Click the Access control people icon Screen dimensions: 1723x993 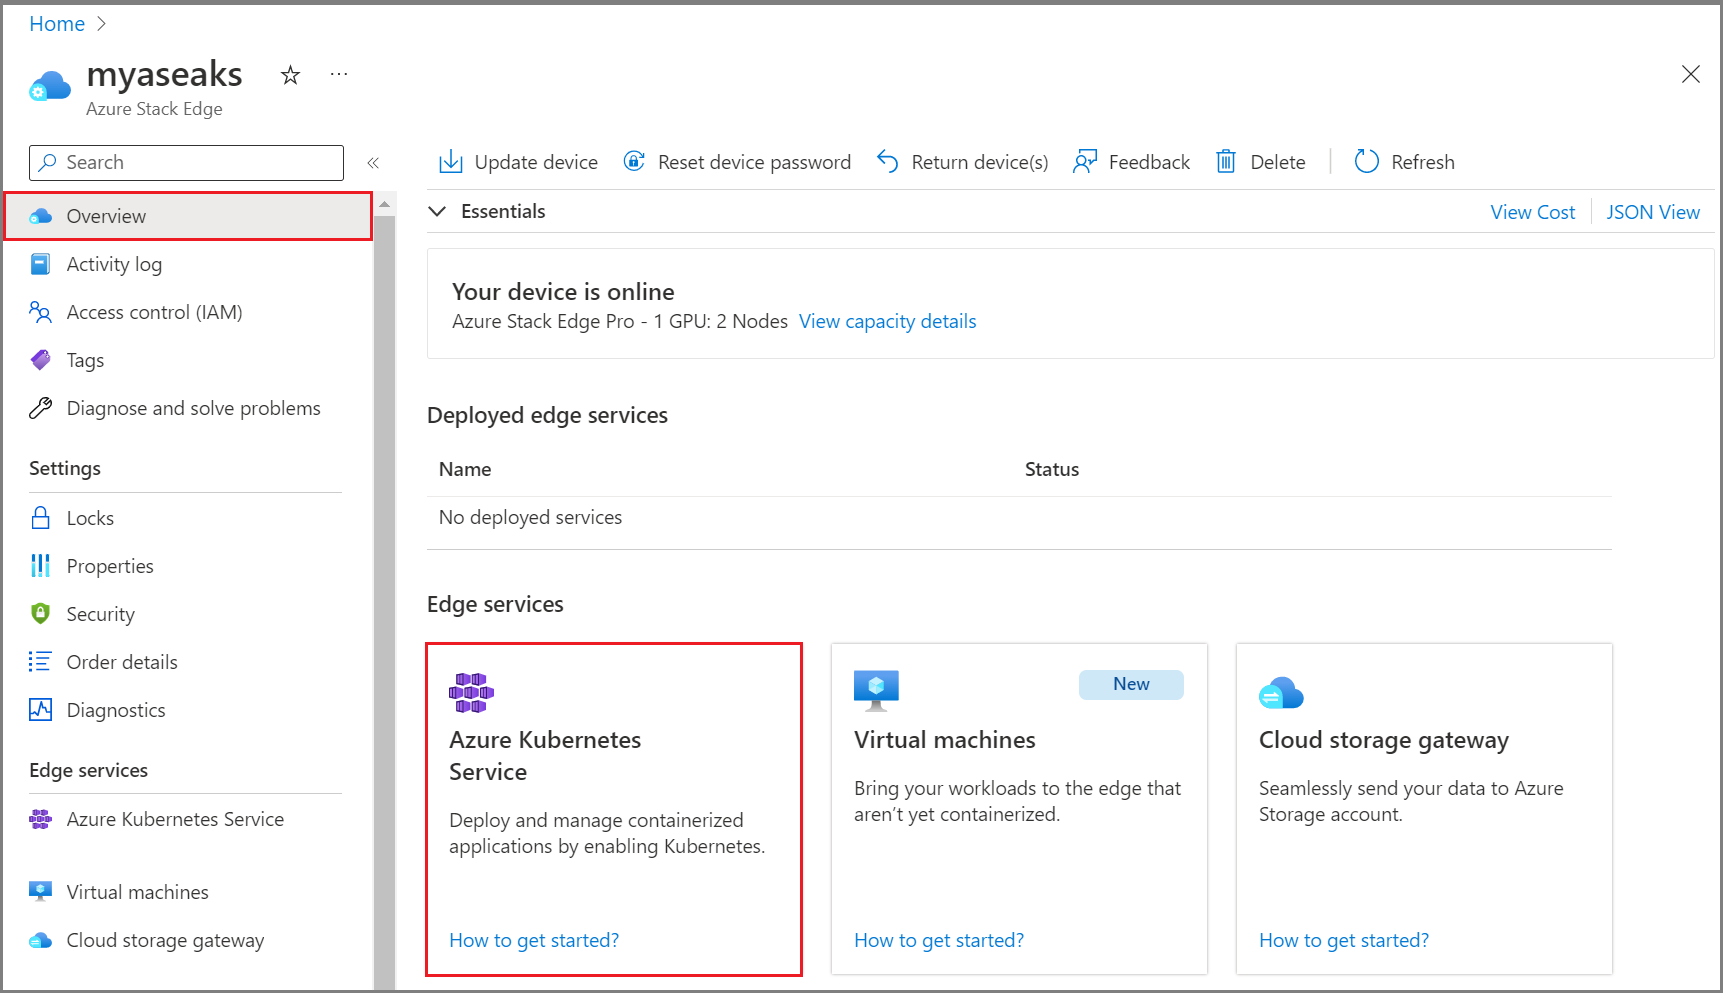(x=41, y=312)
